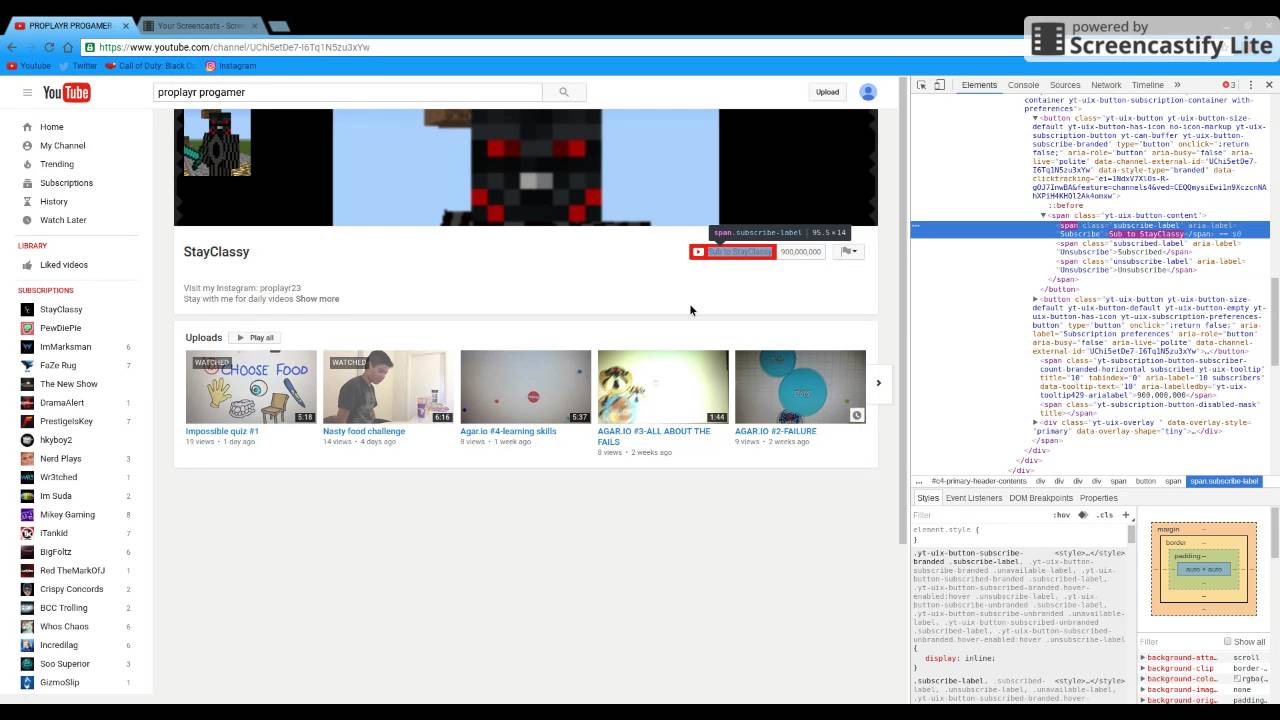The image size is (1280, 720).
Task: Toggle the diamond-shaped Styles toolbar icon
Action: coord(1083,515)
